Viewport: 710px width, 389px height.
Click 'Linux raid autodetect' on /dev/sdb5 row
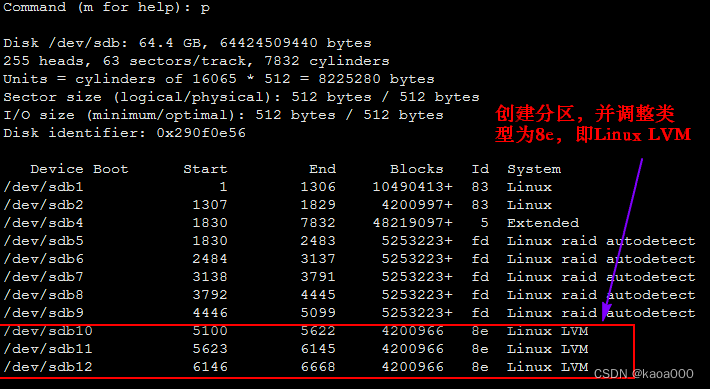tap(601, 241)
